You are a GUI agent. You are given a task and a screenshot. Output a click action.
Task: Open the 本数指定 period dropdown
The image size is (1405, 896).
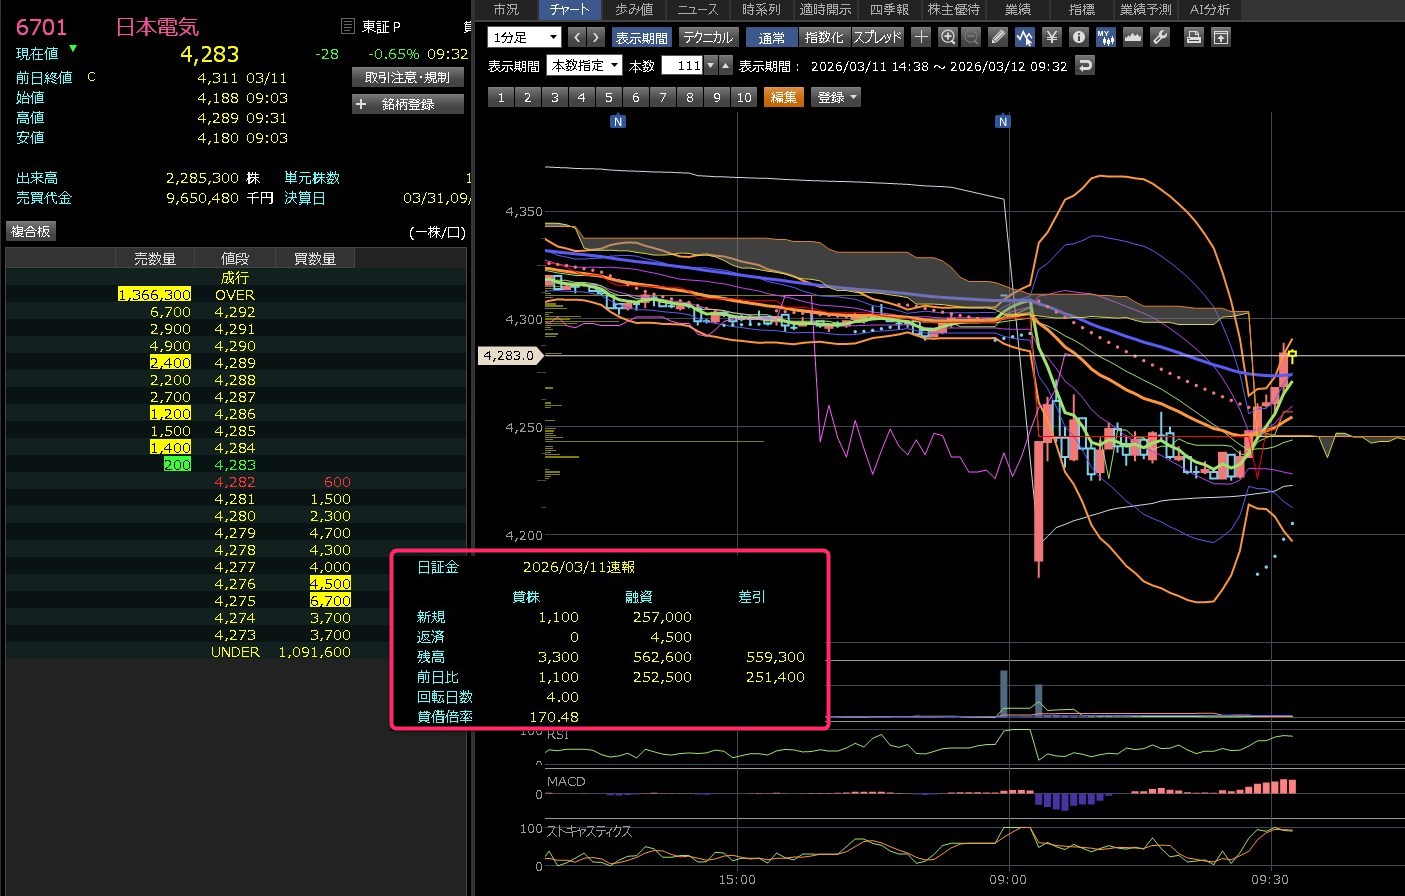[584, 65]
